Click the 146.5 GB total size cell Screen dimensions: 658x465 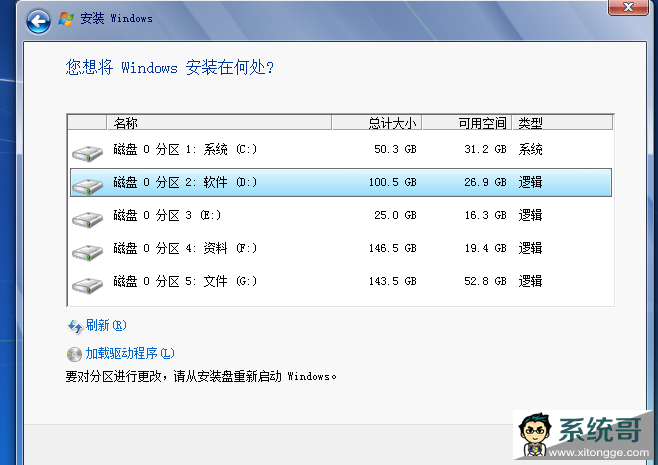[x=392, y=248]
